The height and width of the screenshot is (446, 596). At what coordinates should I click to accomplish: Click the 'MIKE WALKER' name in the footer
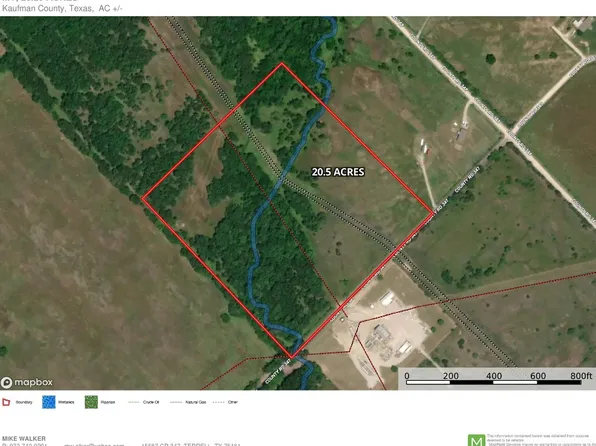(x=24, y=438)
